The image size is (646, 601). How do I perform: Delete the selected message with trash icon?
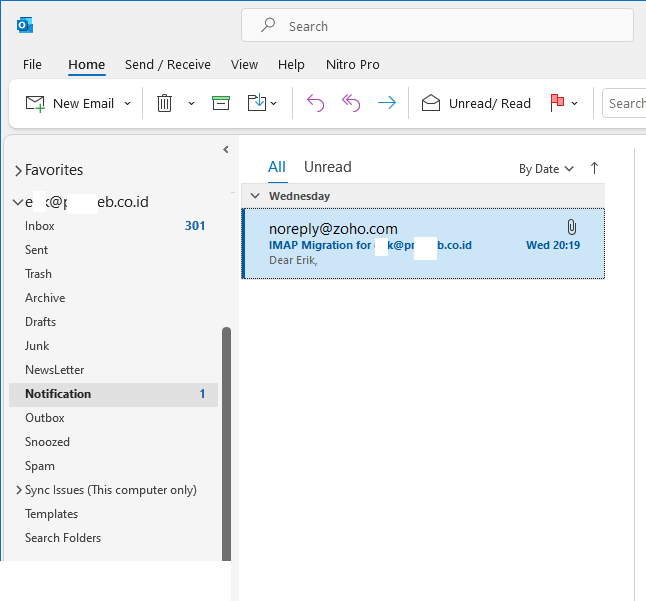pyautogui.click(x=164, y=103)
